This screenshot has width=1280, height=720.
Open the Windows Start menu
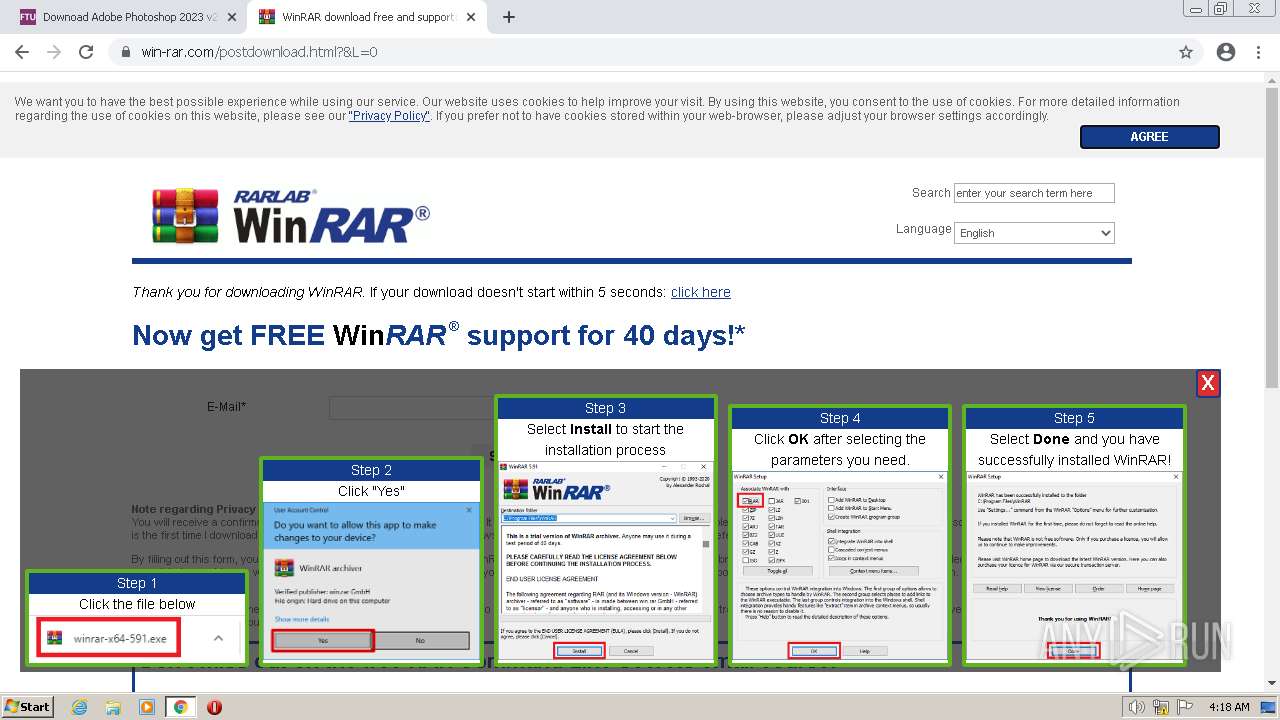point(28,706)
